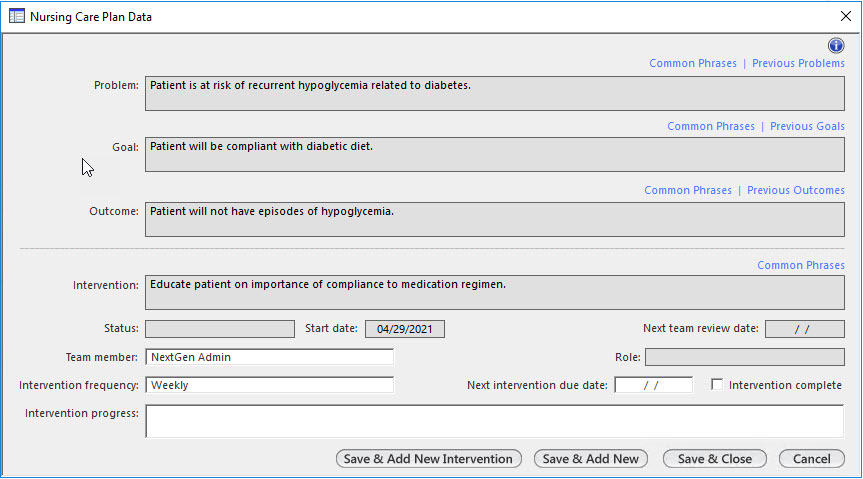Tick the Intervention complete checkbox
Screen dimensions: 863x479
pos(717,384)
